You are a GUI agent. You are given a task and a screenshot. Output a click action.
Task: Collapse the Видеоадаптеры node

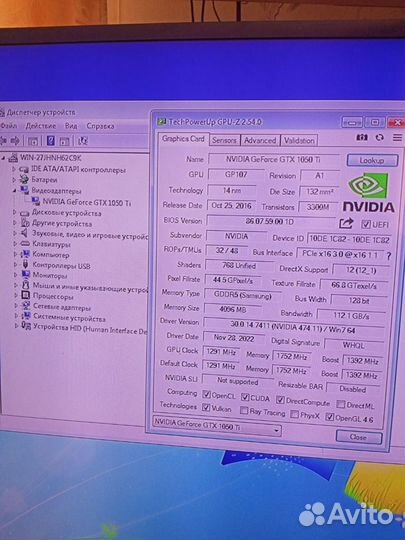[x=14, y=190]
